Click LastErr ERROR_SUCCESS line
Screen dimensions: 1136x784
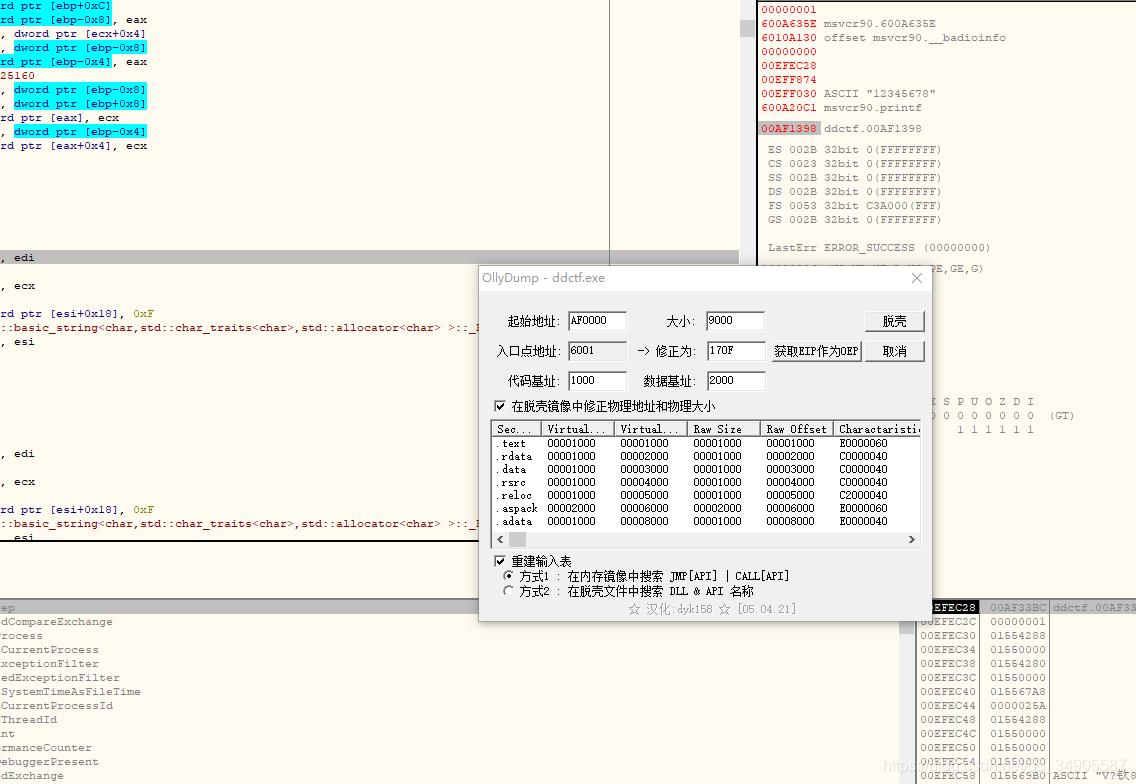click(x=879, y=248)
